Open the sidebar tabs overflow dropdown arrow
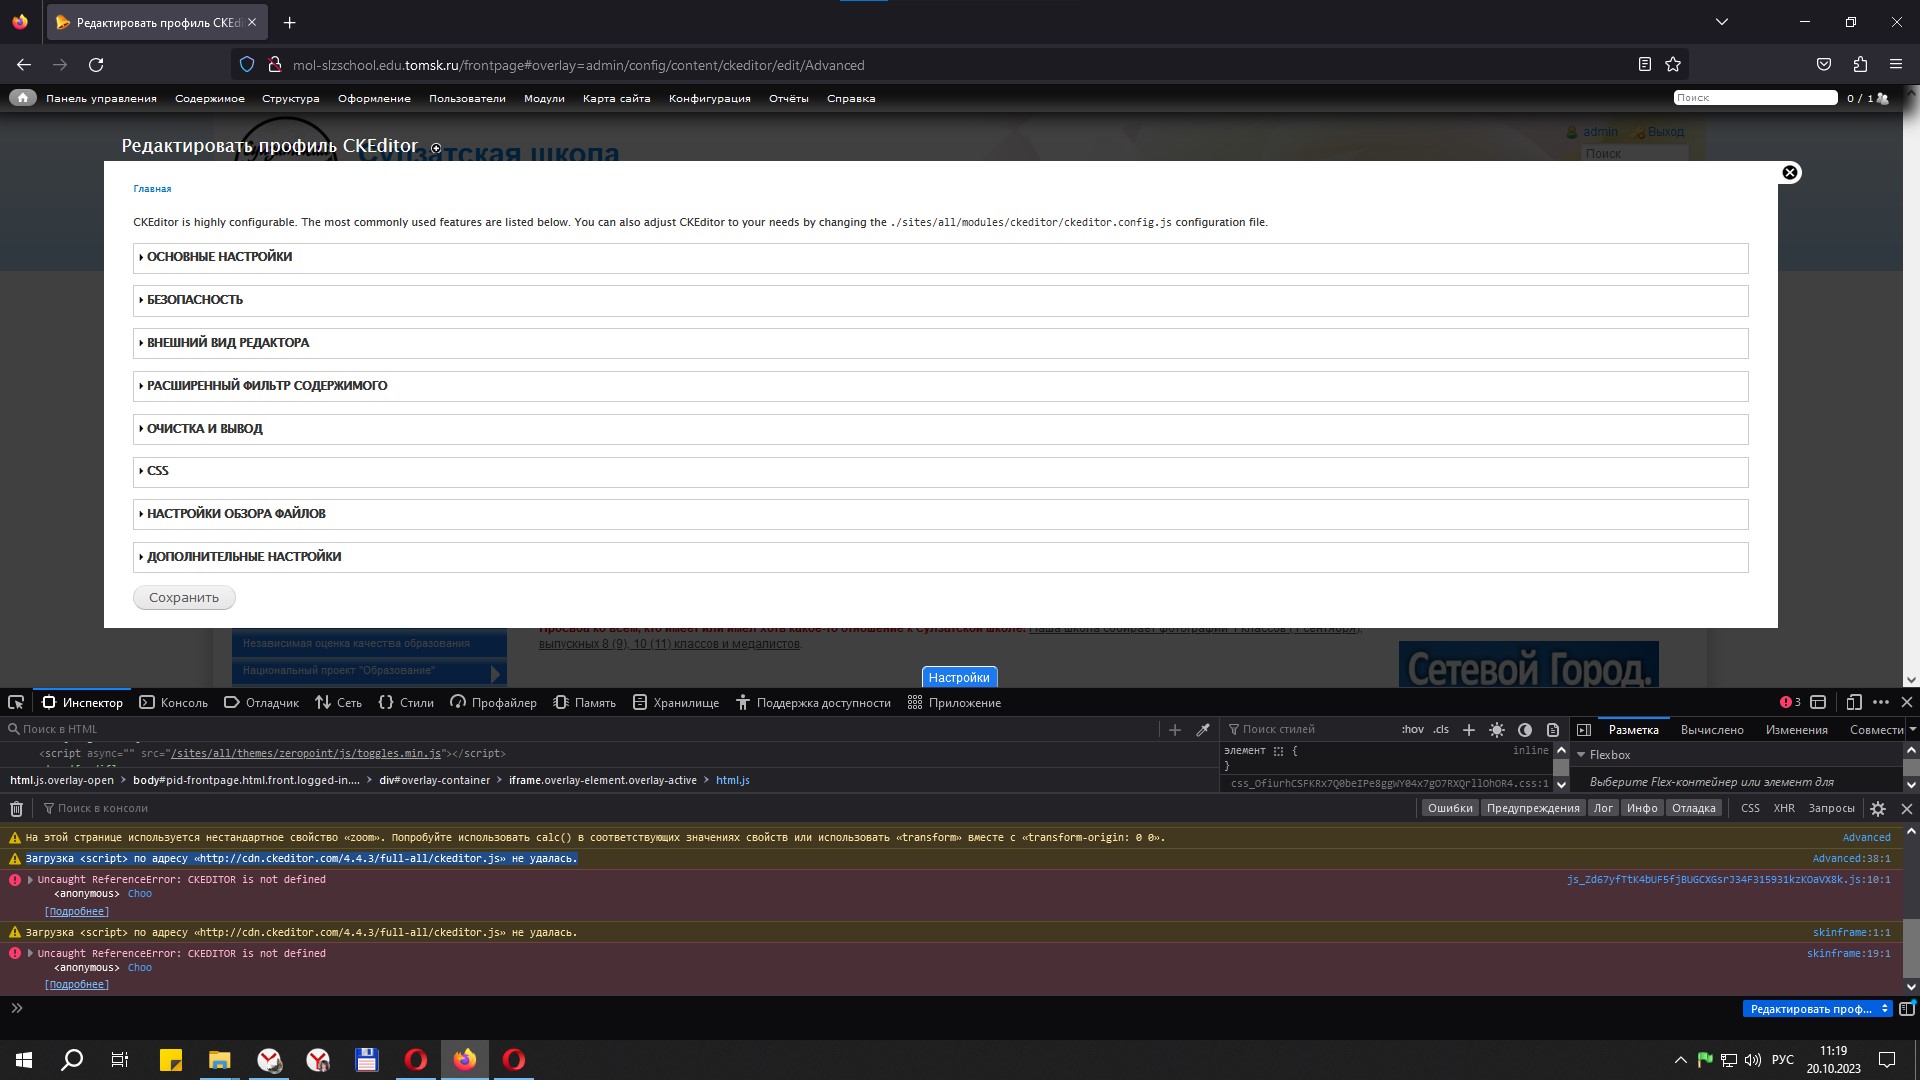This screenshot has height=1080, width=1920. tap(1912, 730)
